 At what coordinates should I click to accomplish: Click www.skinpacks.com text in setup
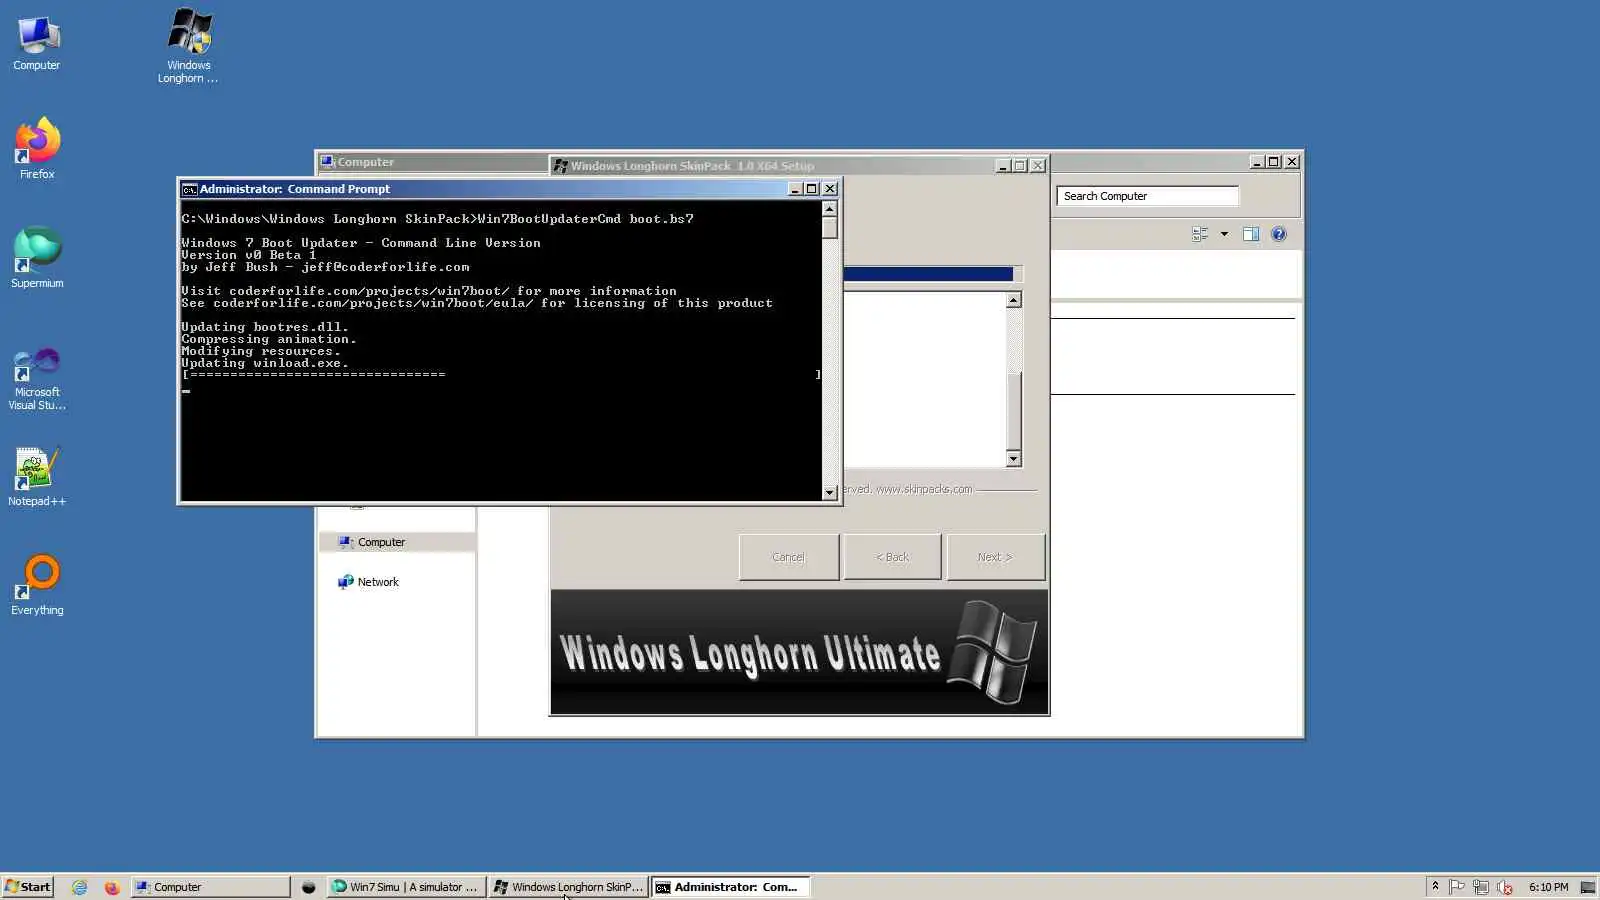[923, 489]
